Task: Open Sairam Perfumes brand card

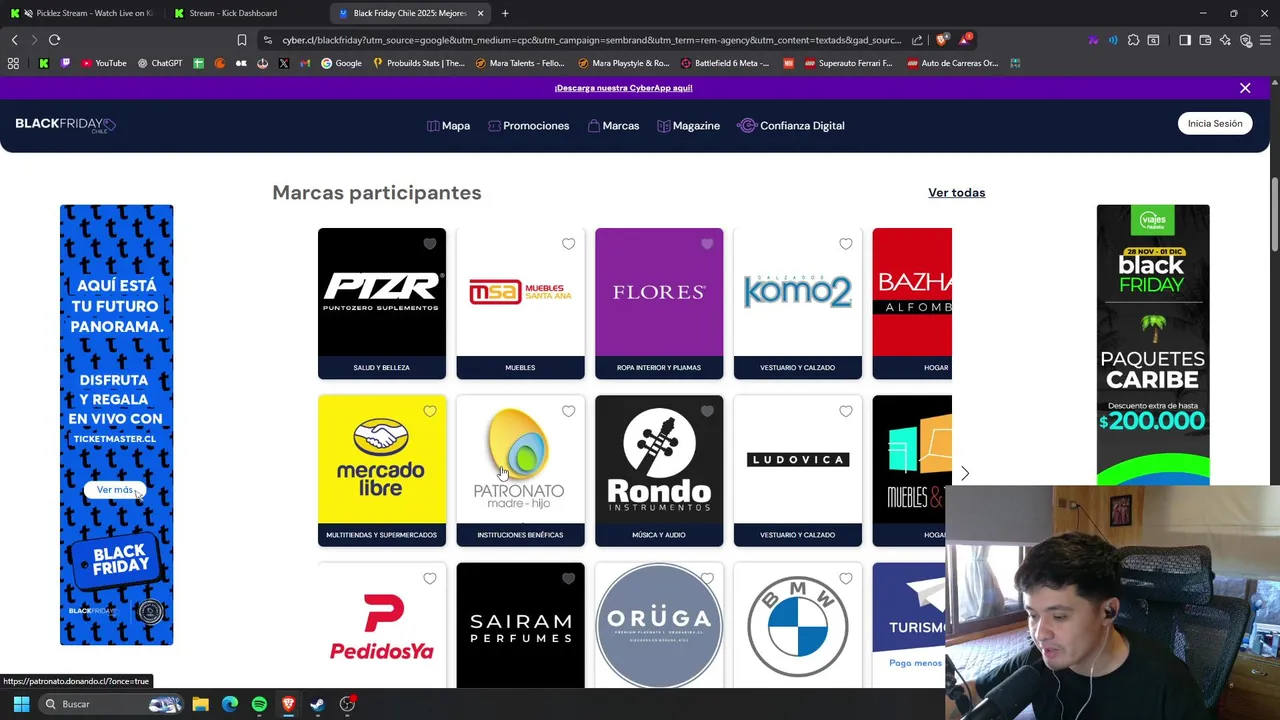Action: tap(520, 626)
